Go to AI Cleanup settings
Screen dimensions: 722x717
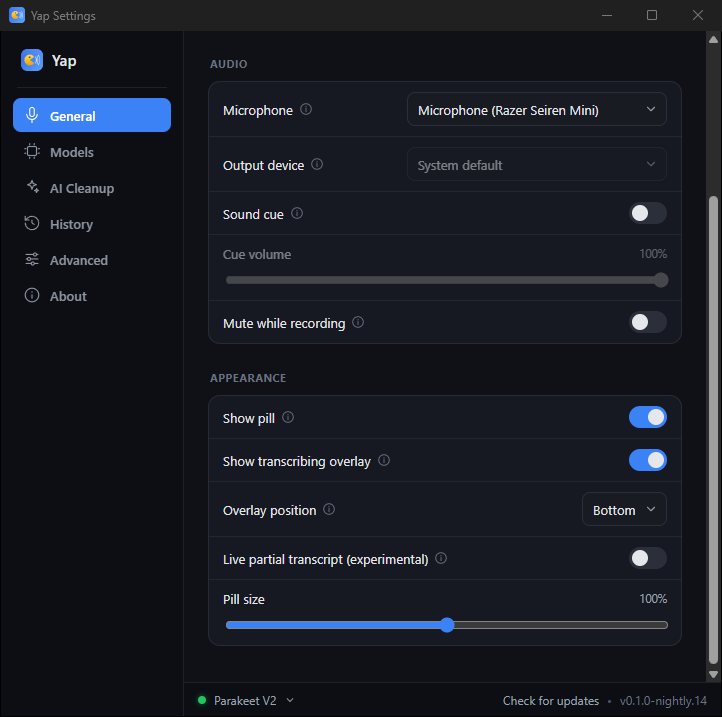(92, 188)
